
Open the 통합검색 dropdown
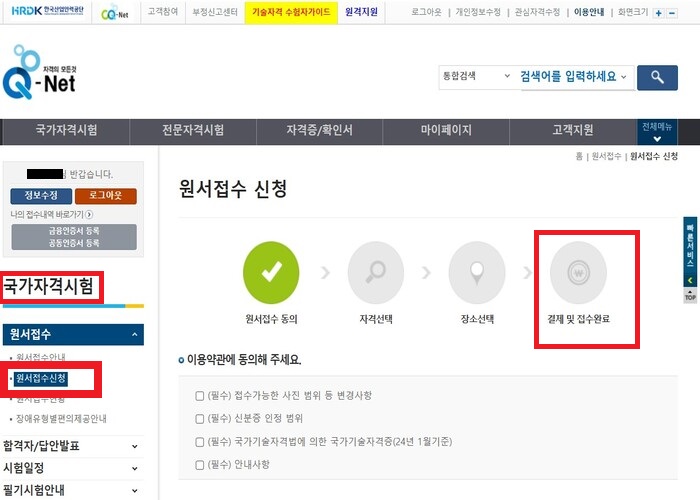(476, 76)
